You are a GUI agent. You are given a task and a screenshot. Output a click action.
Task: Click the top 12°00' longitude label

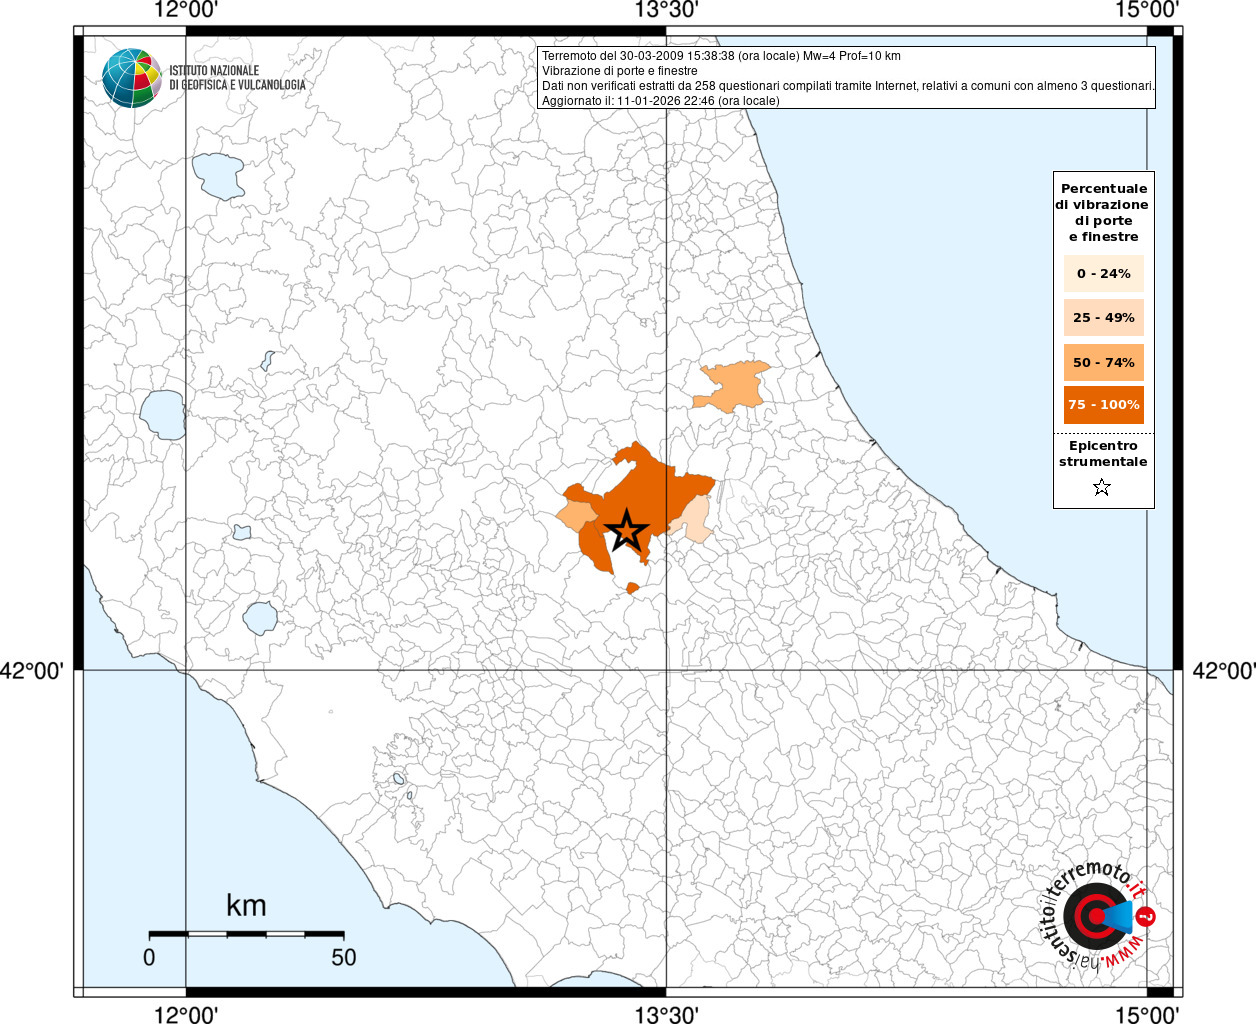[186, 10]
